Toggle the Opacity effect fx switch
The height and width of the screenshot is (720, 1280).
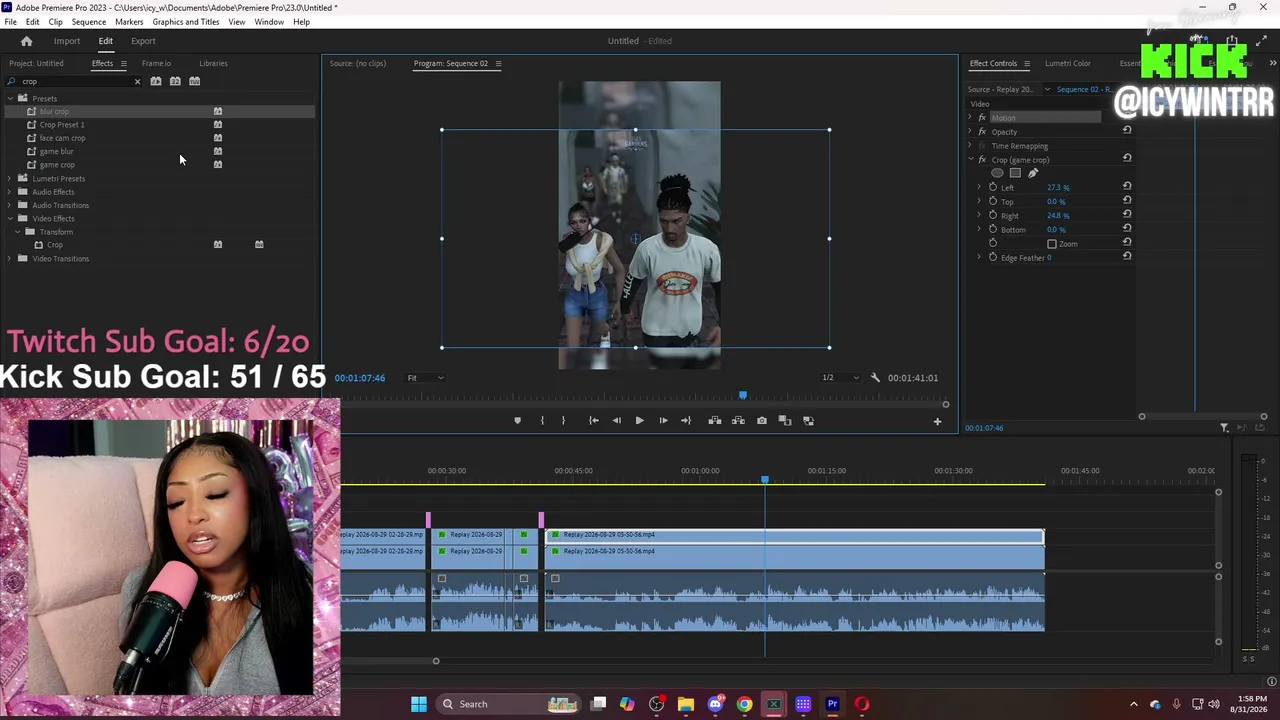pyautogui.click(x=982, y=131)
